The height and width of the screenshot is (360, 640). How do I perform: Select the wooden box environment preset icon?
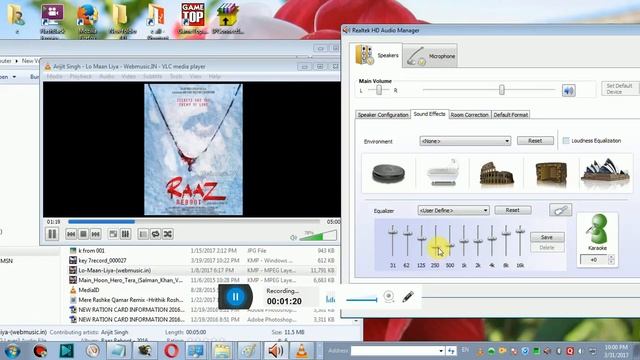[551, 173]
